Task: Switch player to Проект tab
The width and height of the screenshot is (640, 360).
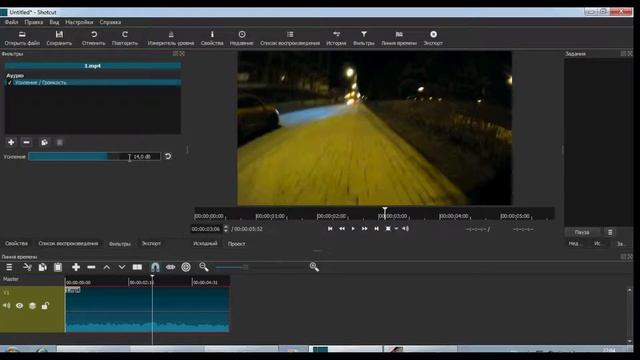Action: 236,244
